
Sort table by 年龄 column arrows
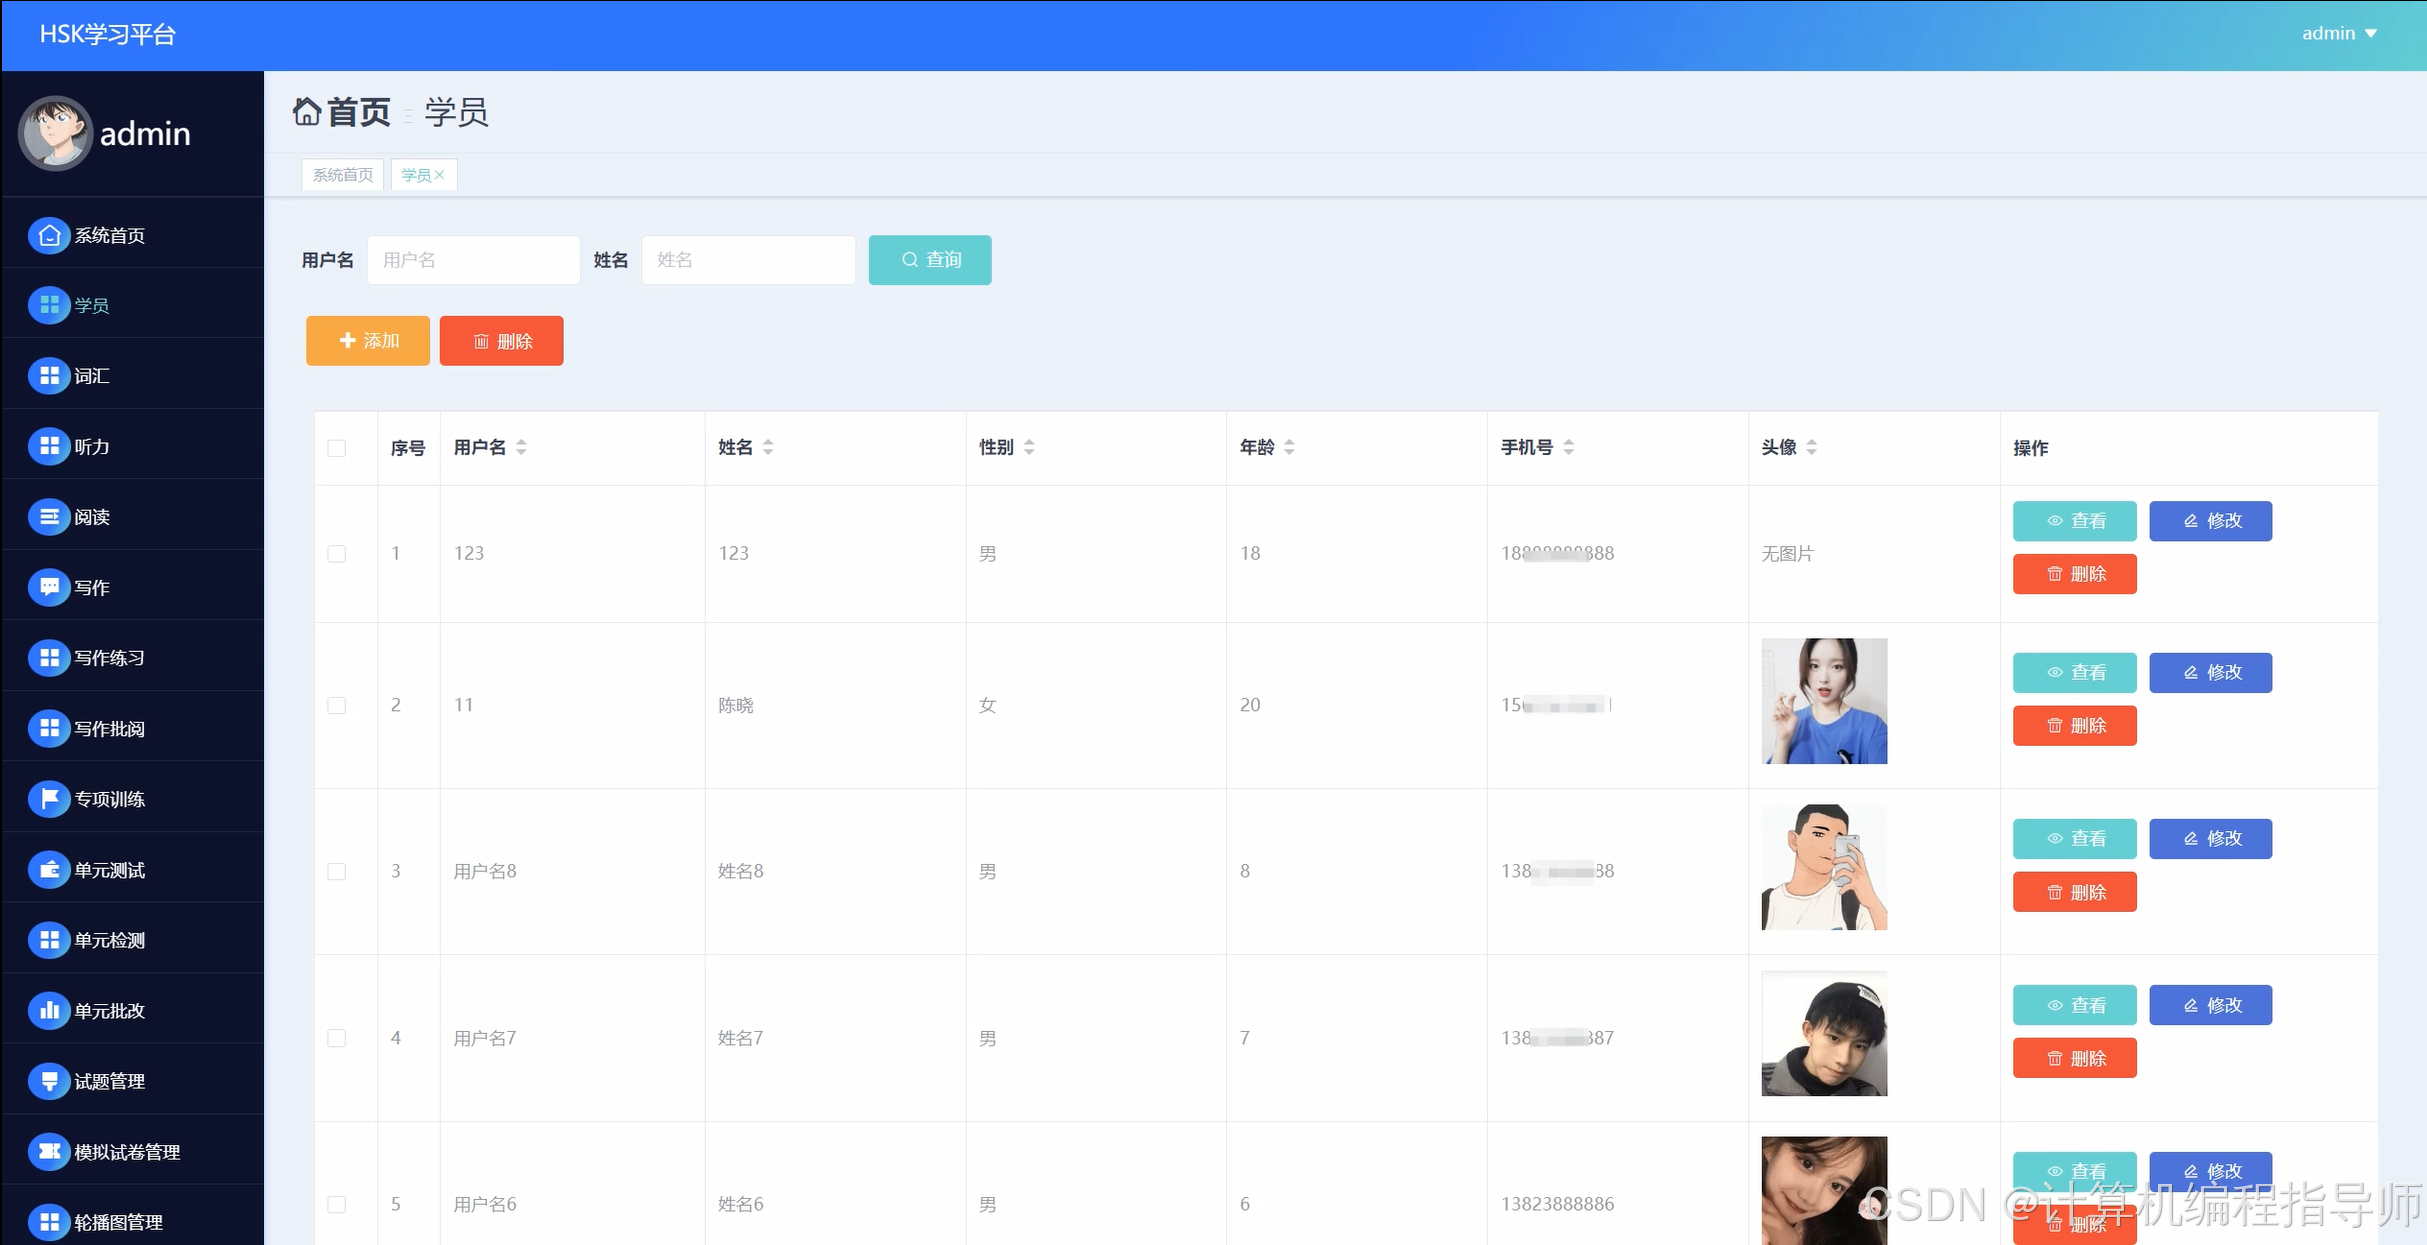pyautogui.click(x=1289, y=448)
